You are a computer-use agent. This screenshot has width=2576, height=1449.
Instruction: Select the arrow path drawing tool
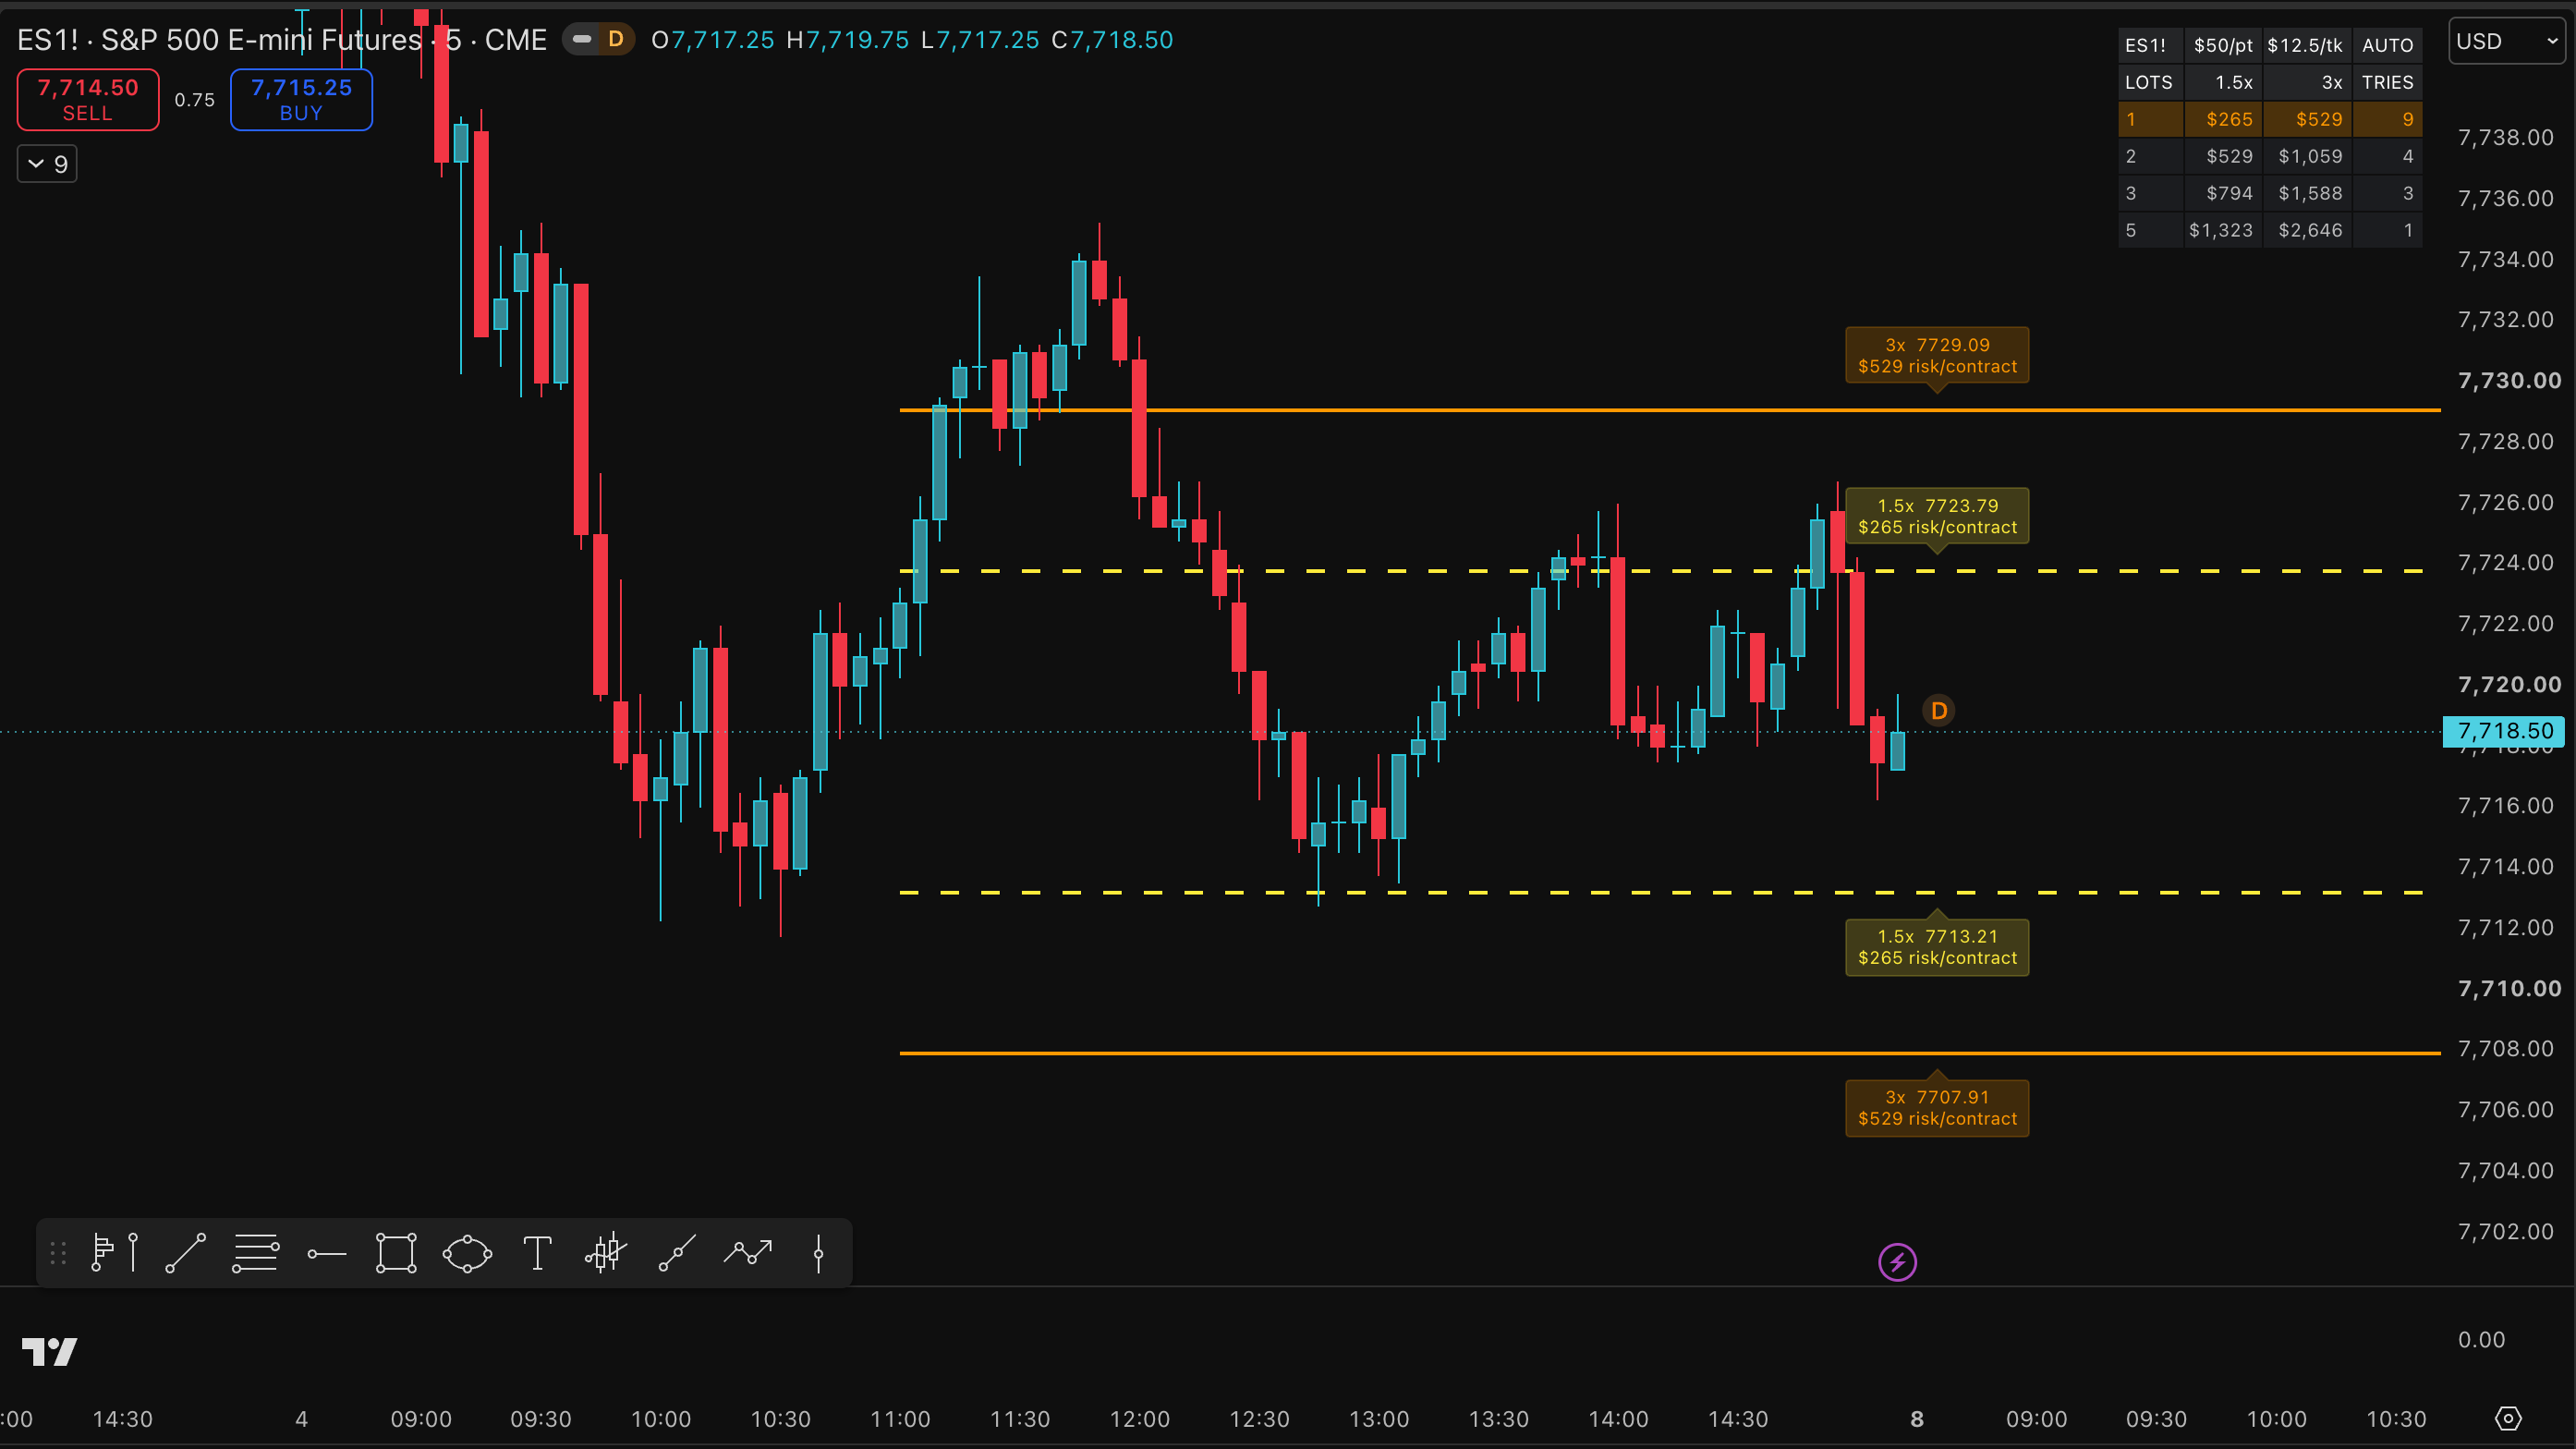[x=748, y=1253]
